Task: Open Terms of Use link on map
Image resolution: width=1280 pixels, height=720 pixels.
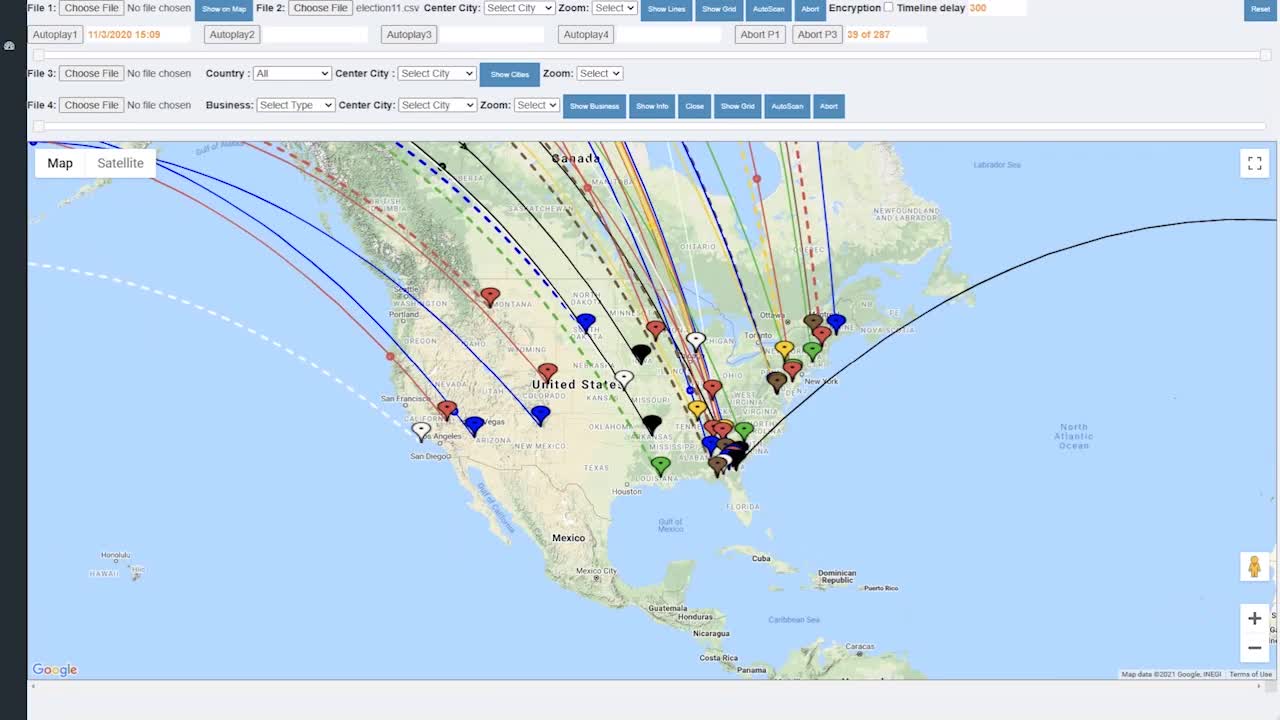Action: (1250, 674)
